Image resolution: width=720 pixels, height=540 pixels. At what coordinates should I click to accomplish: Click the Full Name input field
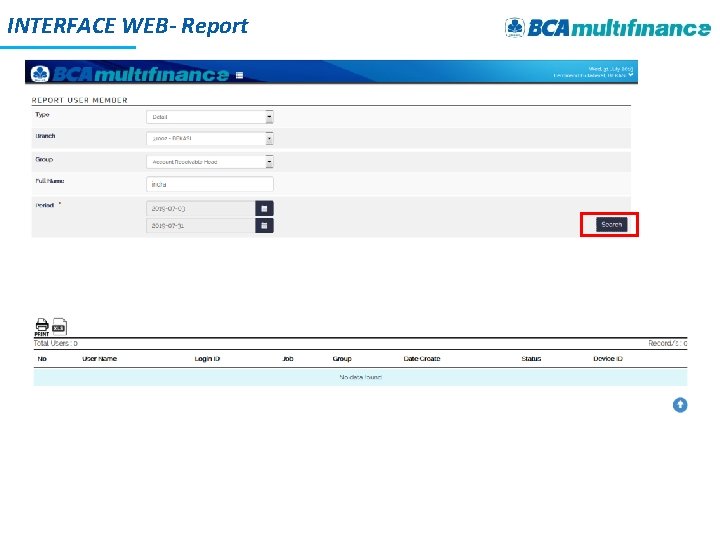click(x=210, y=184)
